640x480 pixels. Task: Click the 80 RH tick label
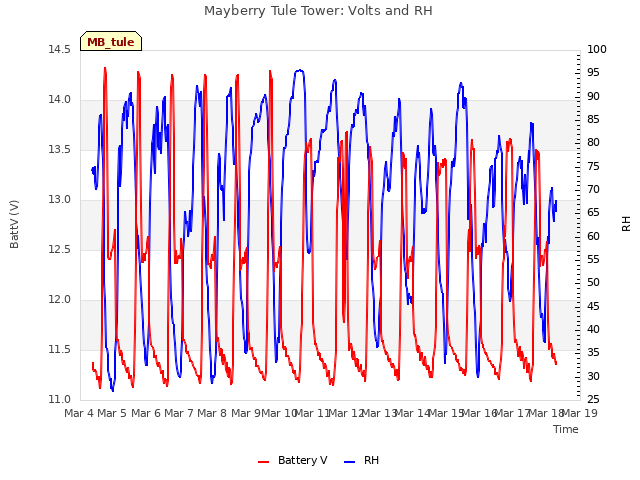[x=593, y=143]
